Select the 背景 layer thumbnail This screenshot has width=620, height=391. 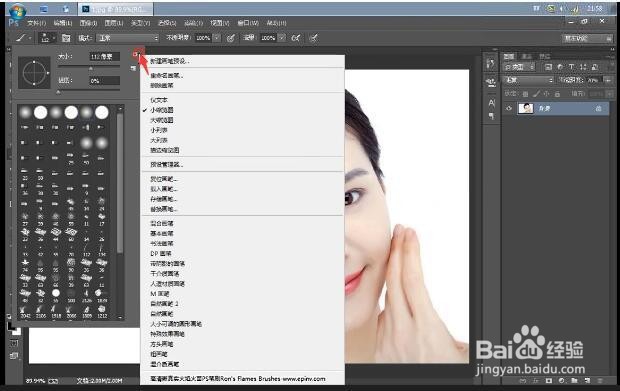[x=525, y=108]
